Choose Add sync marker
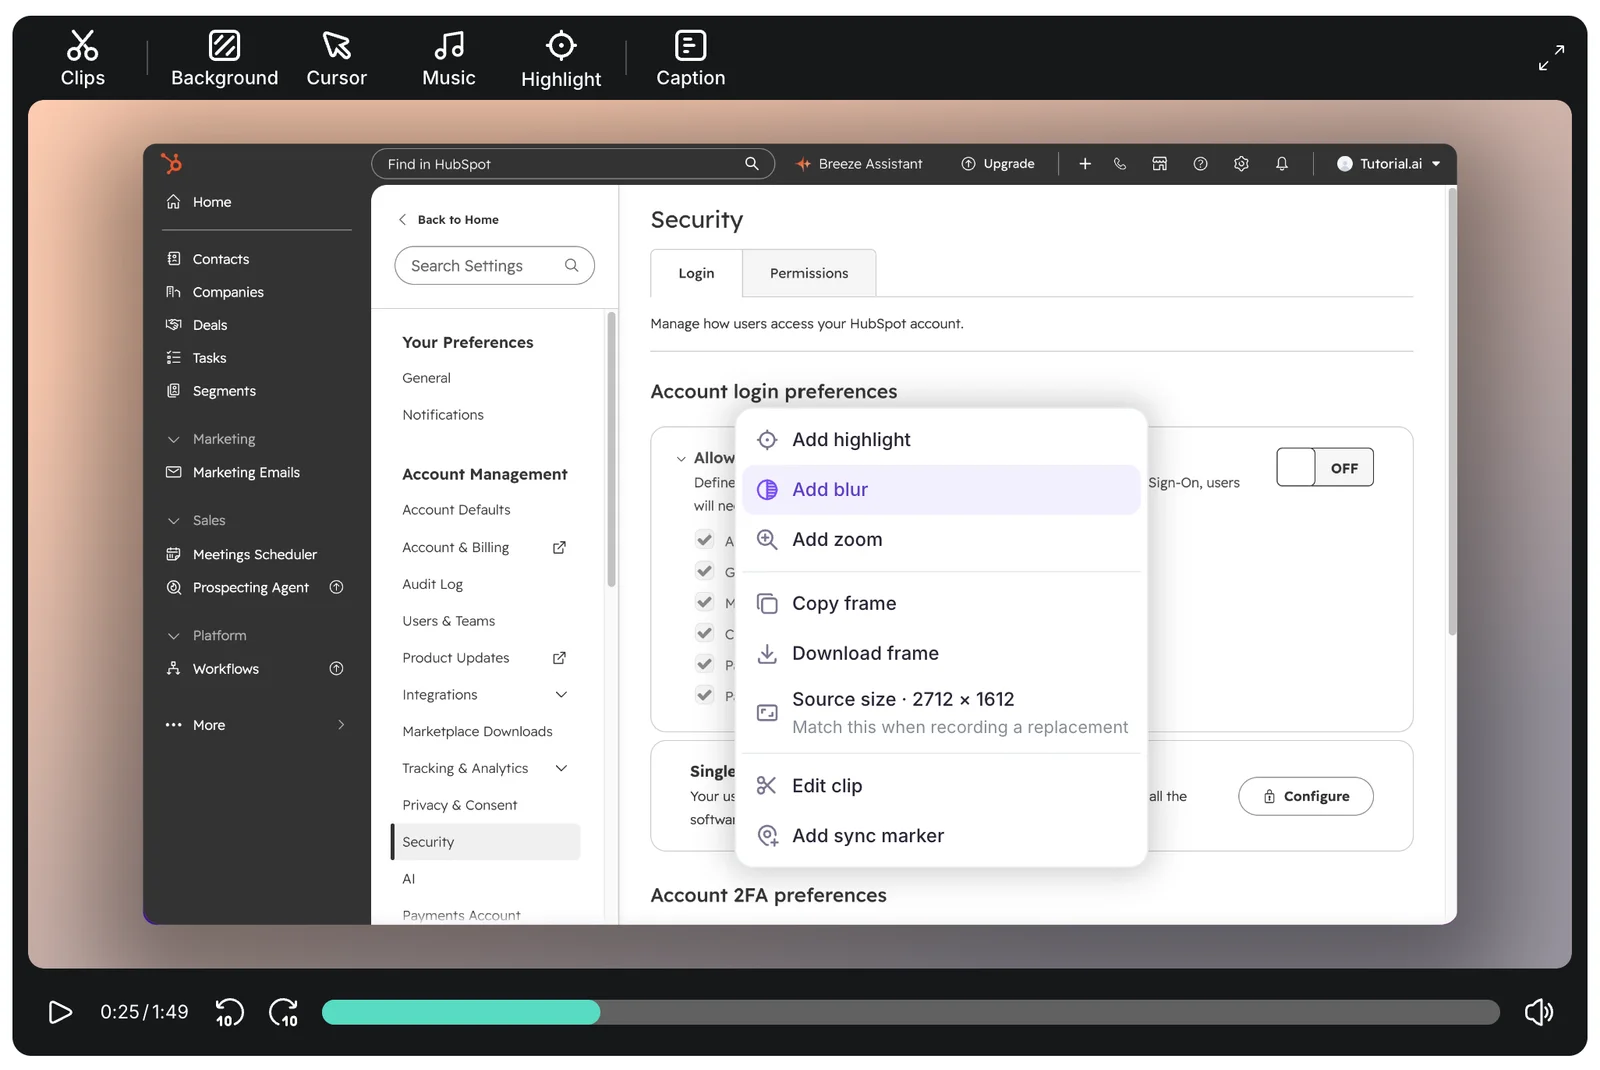1600x1070 pixels. pos(940,836)
